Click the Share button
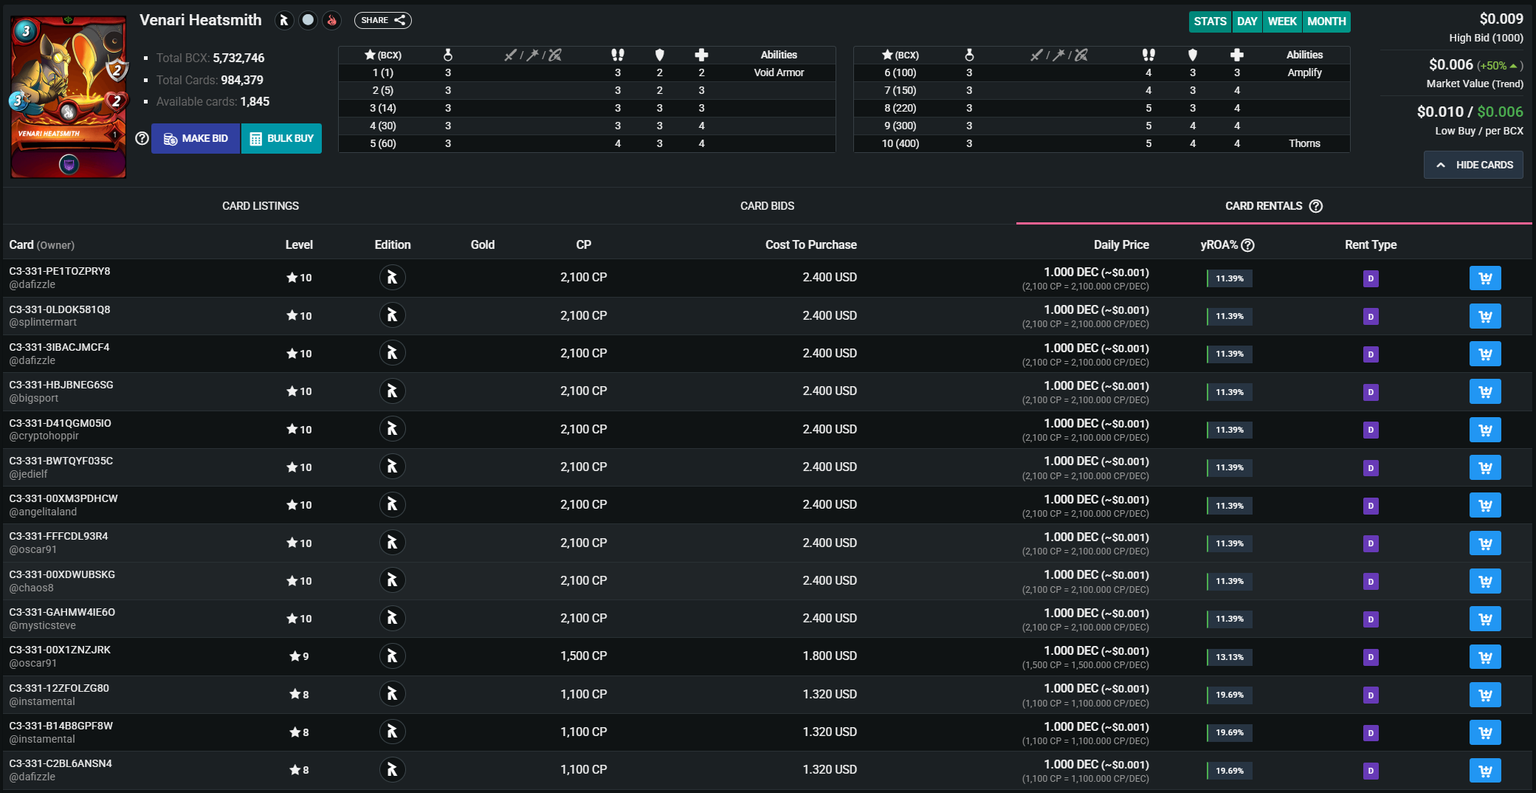Image resolution: width=1536 pixels, height=793 pixels. [382, 20]
